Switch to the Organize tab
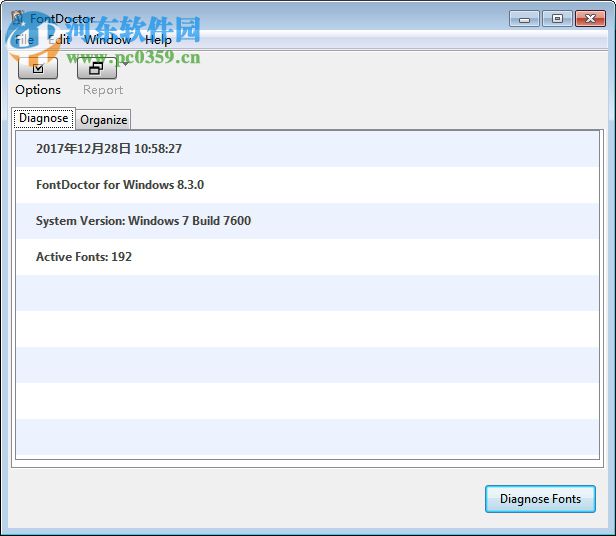Viewport: 616px width, 536px height. click(x=103, y=120)
